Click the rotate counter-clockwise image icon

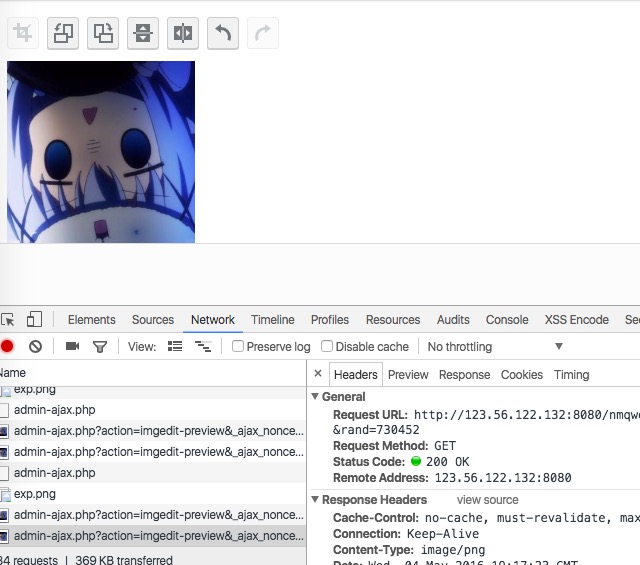[x=63, y=33]
